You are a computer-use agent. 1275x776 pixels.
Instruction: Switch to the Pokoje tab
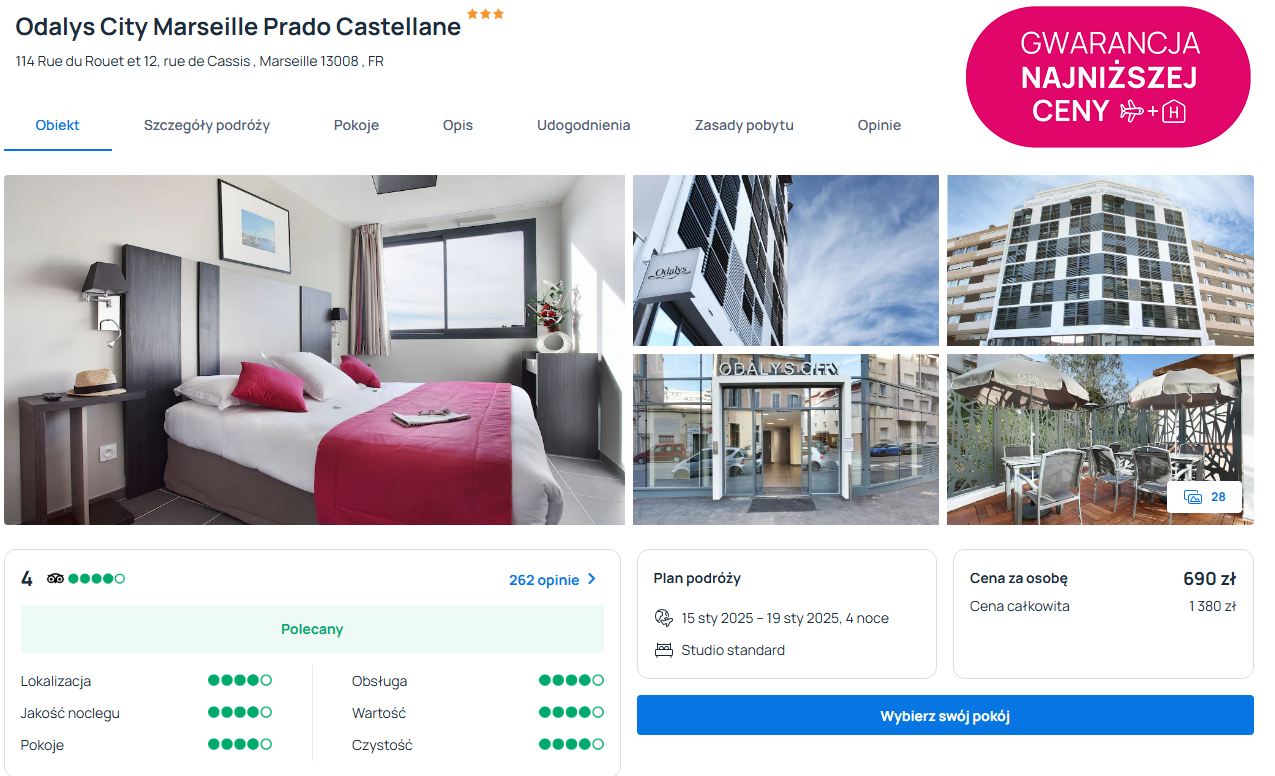click(356, 125)
